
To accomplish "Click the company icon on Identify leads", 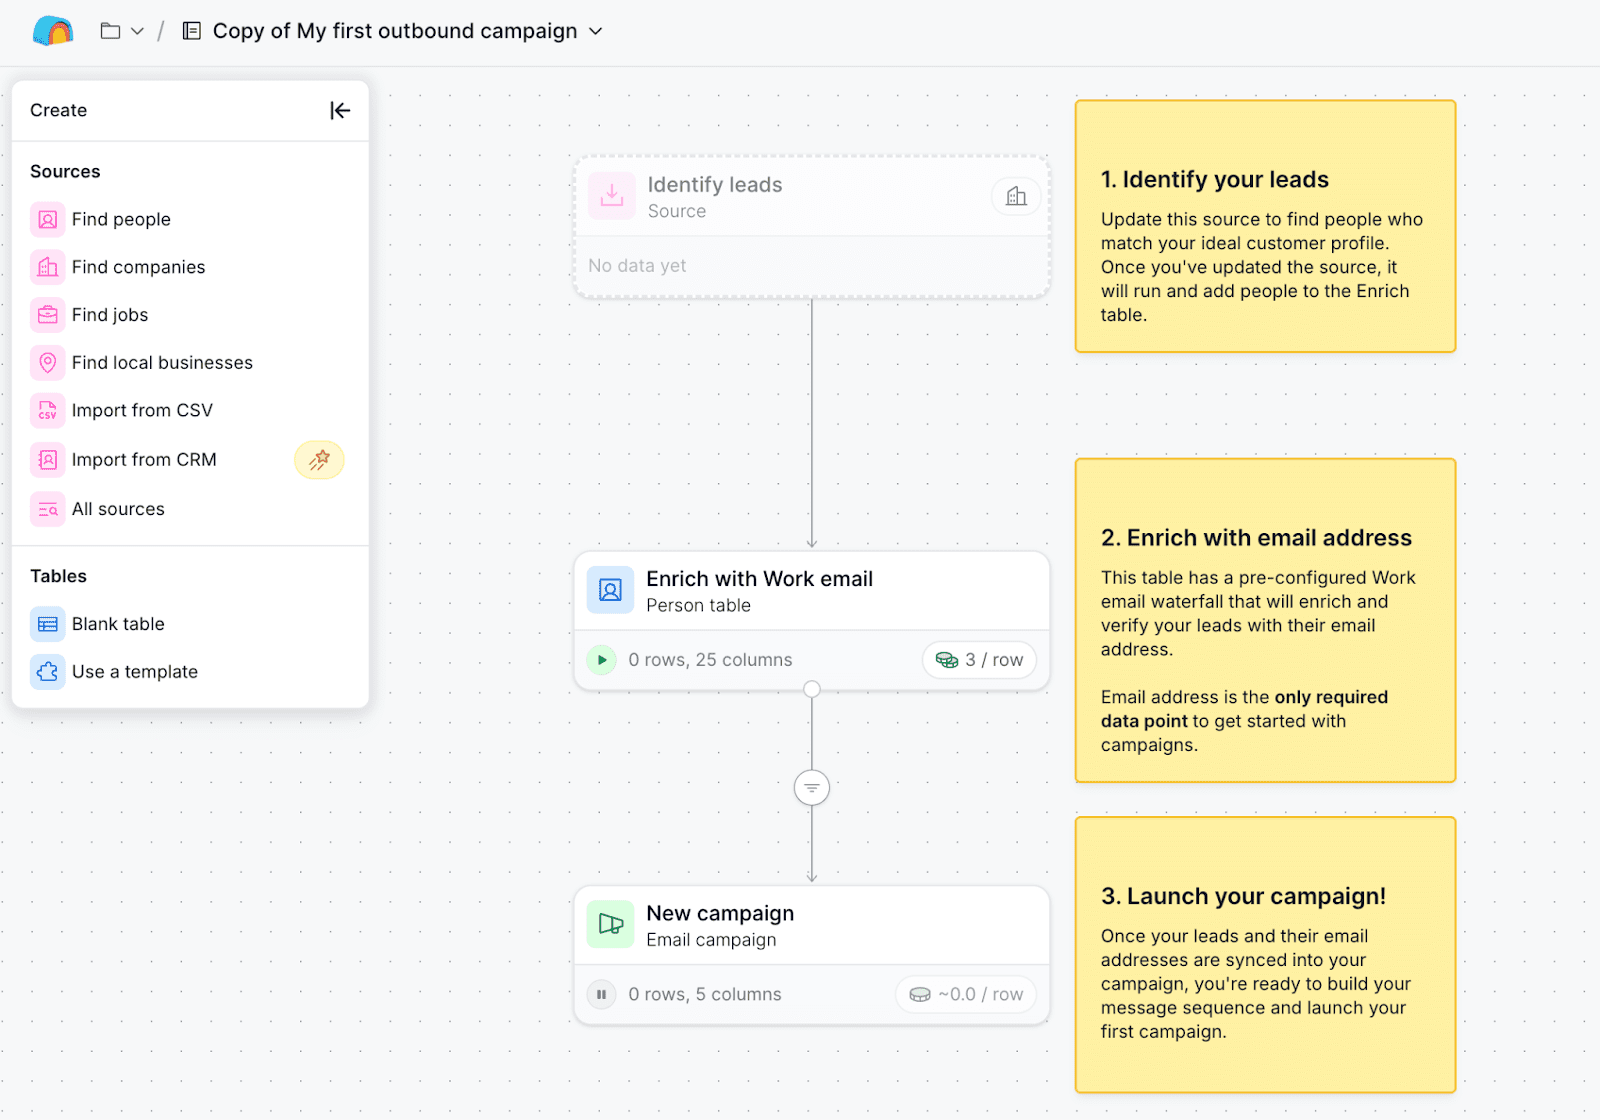I will (x=1016, y=196).
